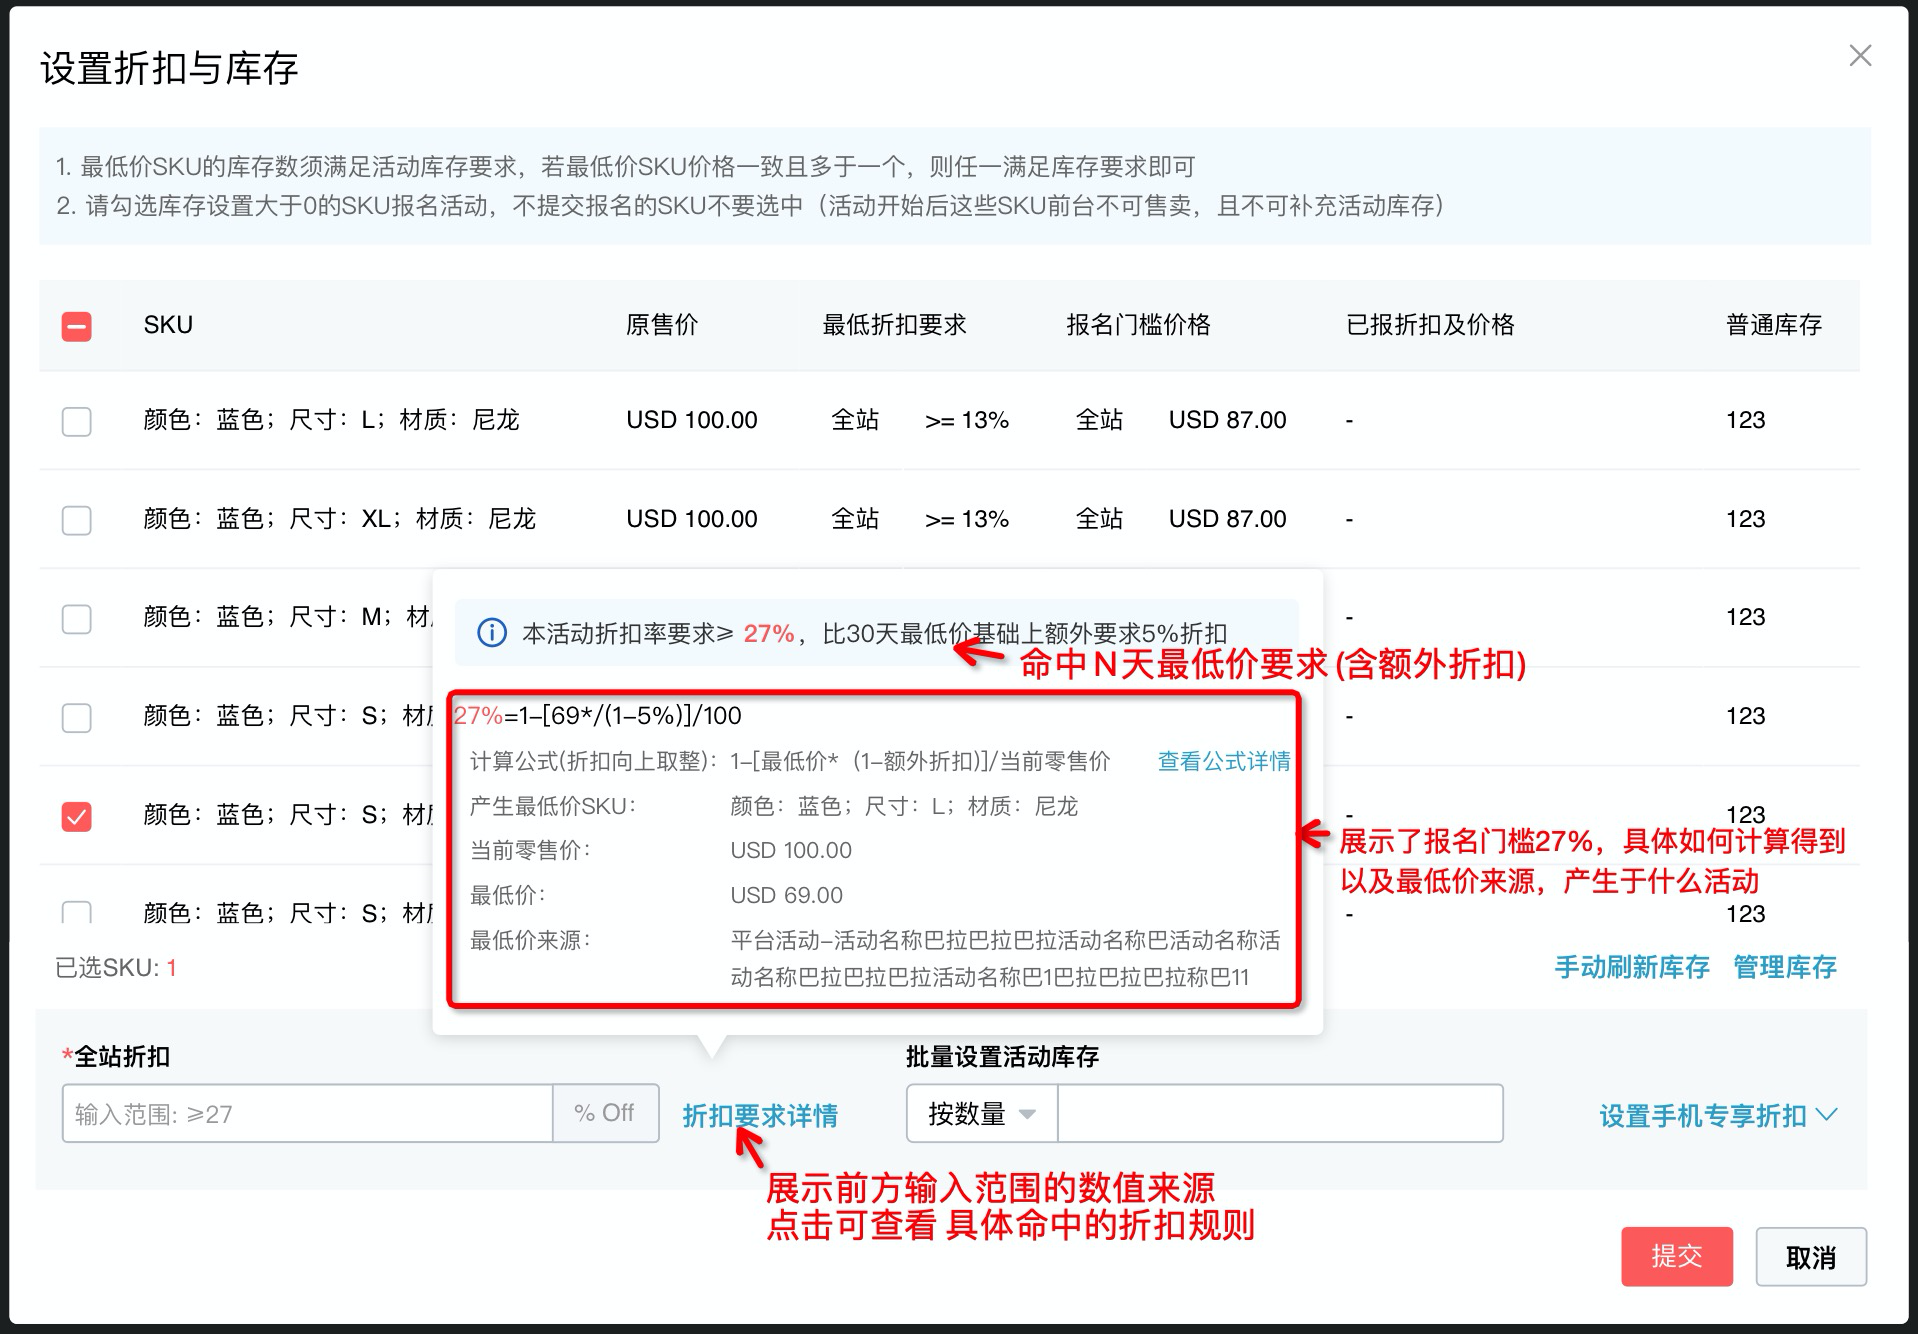Click 查看公式详情 link
1918x1334 pixels.
[1224, 761]
